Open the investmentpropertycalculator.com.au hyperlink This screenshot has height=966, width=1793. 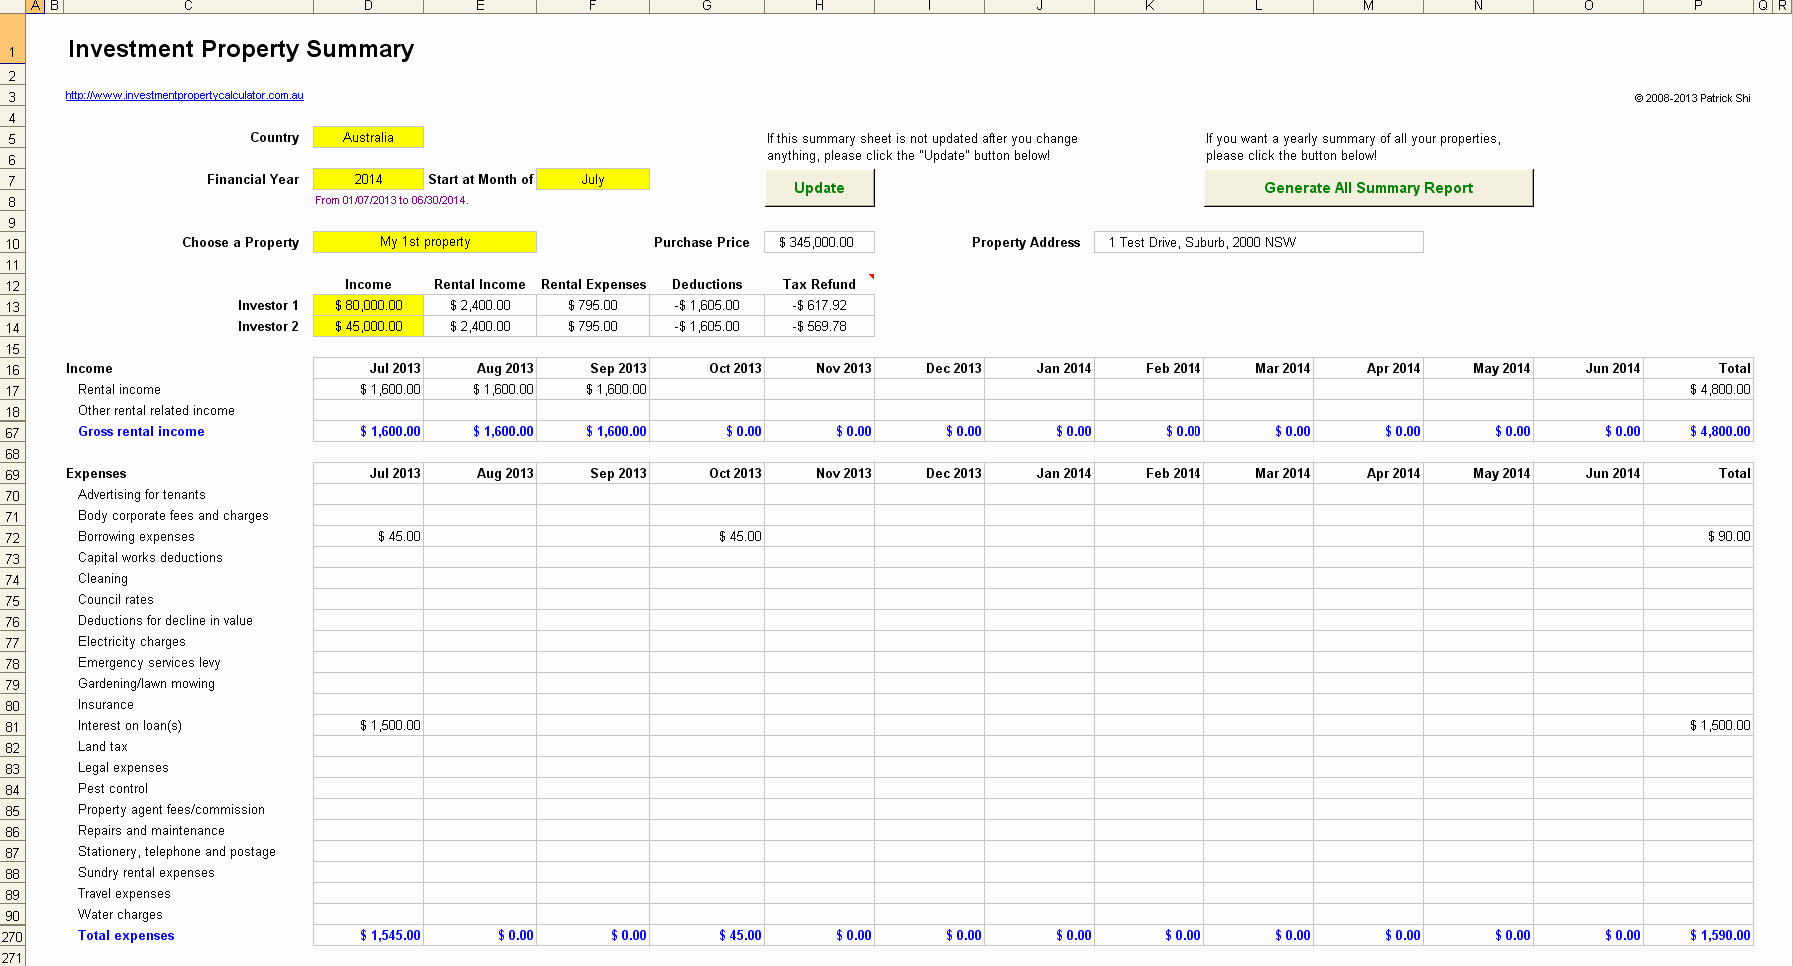click(x=184, y=96)
